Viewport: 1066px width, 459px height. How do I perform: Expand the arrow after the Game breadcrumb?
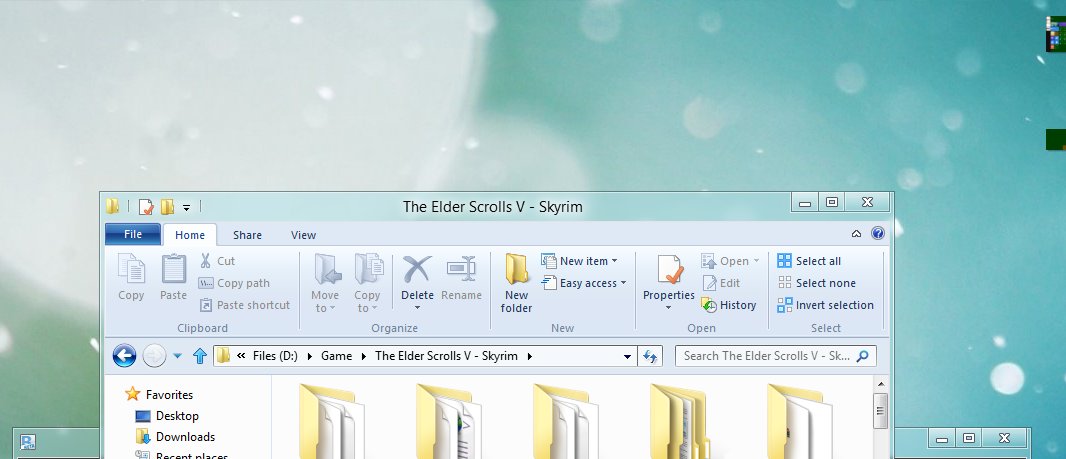click(x=364, y=356)
